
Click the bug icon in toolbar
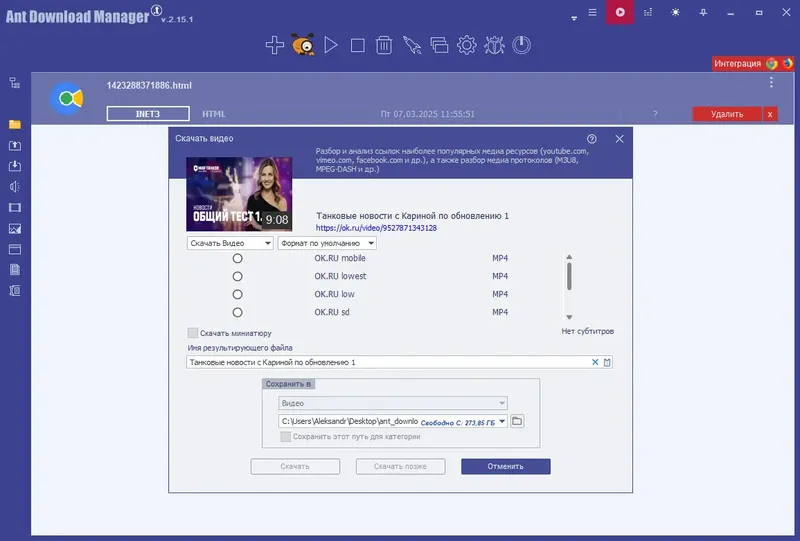494,45
